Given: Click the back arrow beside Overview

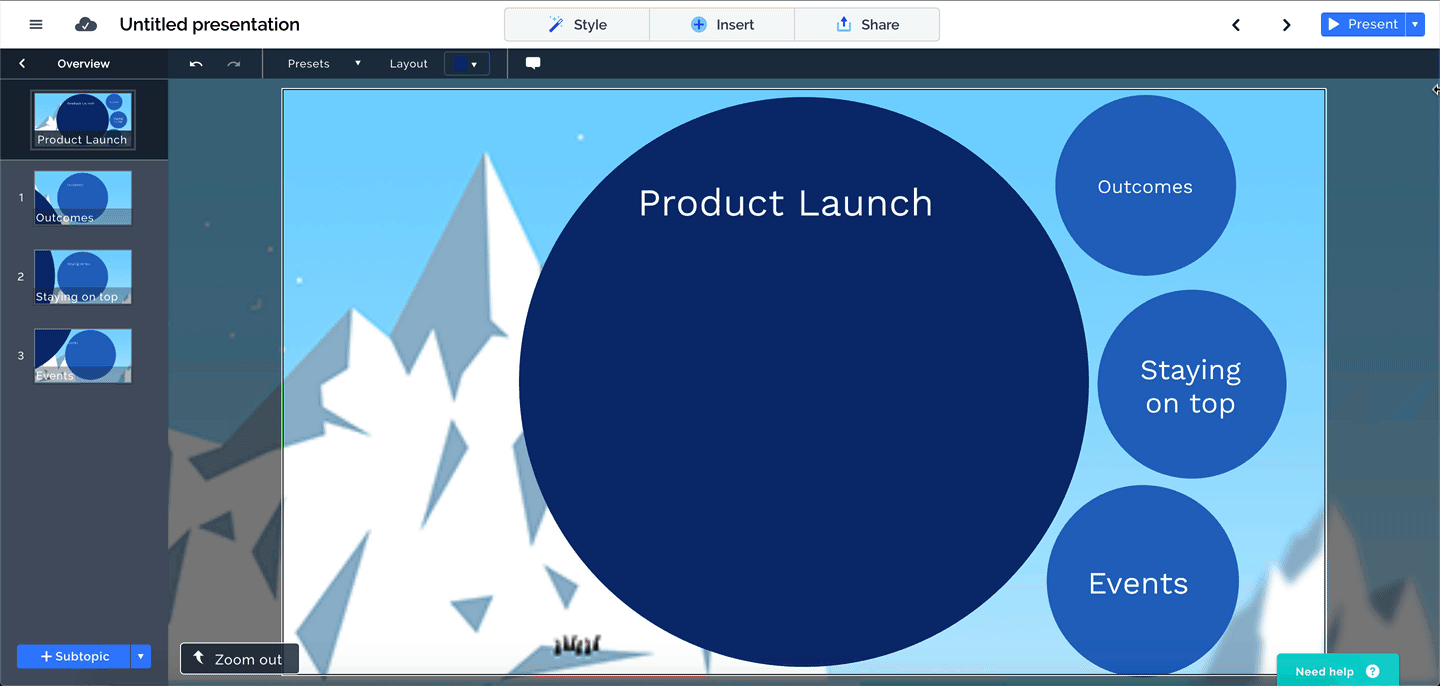Looking at the screenshot, I should [x=22, y=64].
